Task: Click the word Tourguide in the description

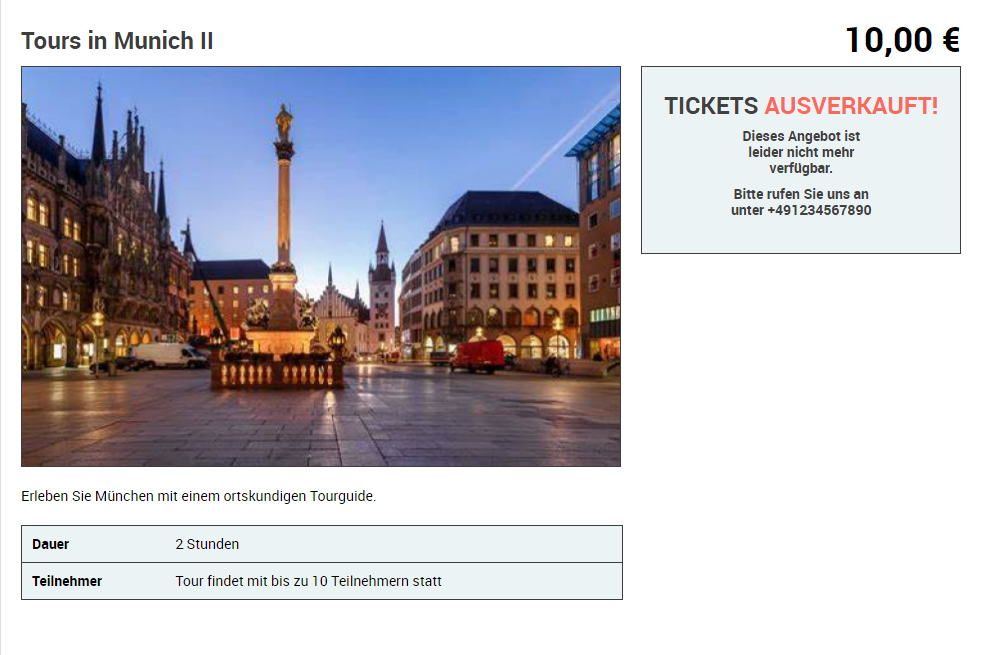Action: 343,496
